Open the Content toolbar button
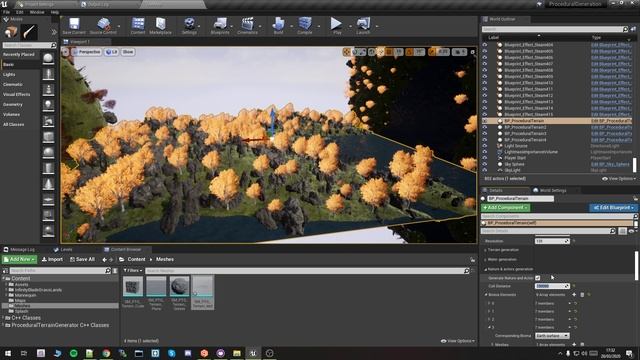Image resolution: width=640 pixels, height=360 pixels. coord(138,26)
